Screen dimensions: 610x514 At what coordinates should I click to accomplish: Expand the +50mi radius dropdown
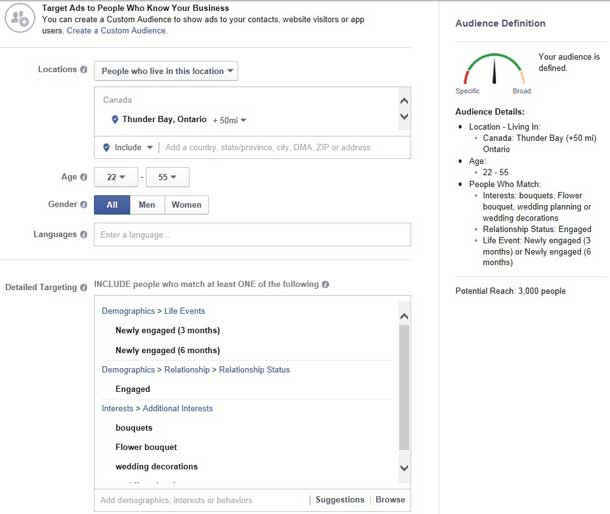(x=229, y=120)
